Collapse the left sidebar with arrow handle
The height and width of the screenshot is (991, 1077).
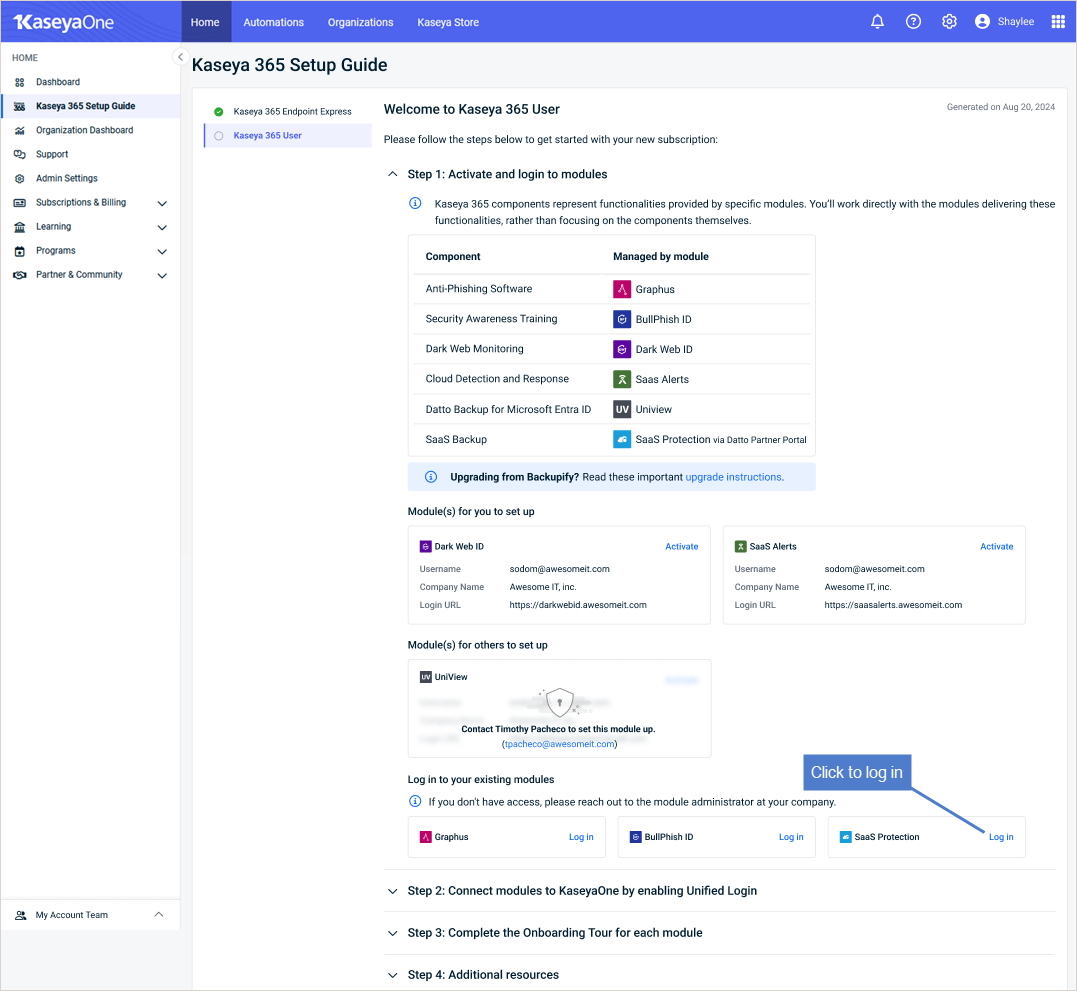point(180,57)
